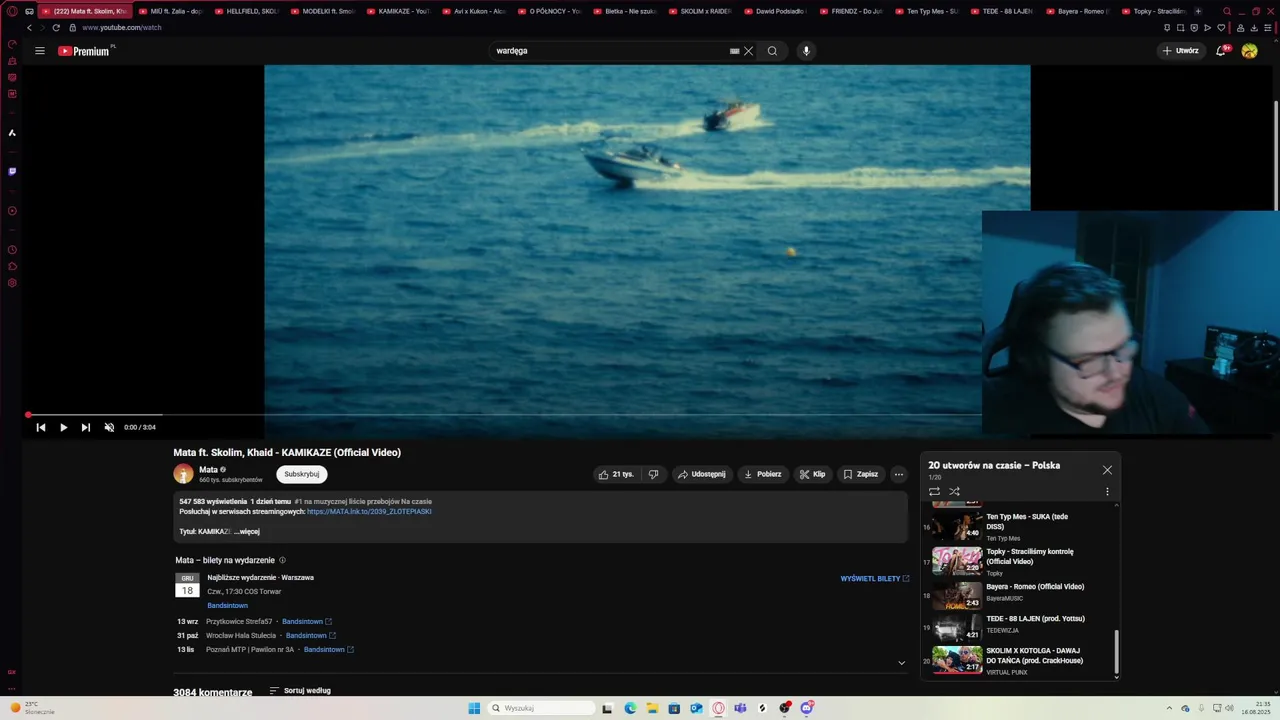Viewport: 1280px width, 720px height.
Task: Dislike the KAMIKAZE video
Action: (653, 474)
